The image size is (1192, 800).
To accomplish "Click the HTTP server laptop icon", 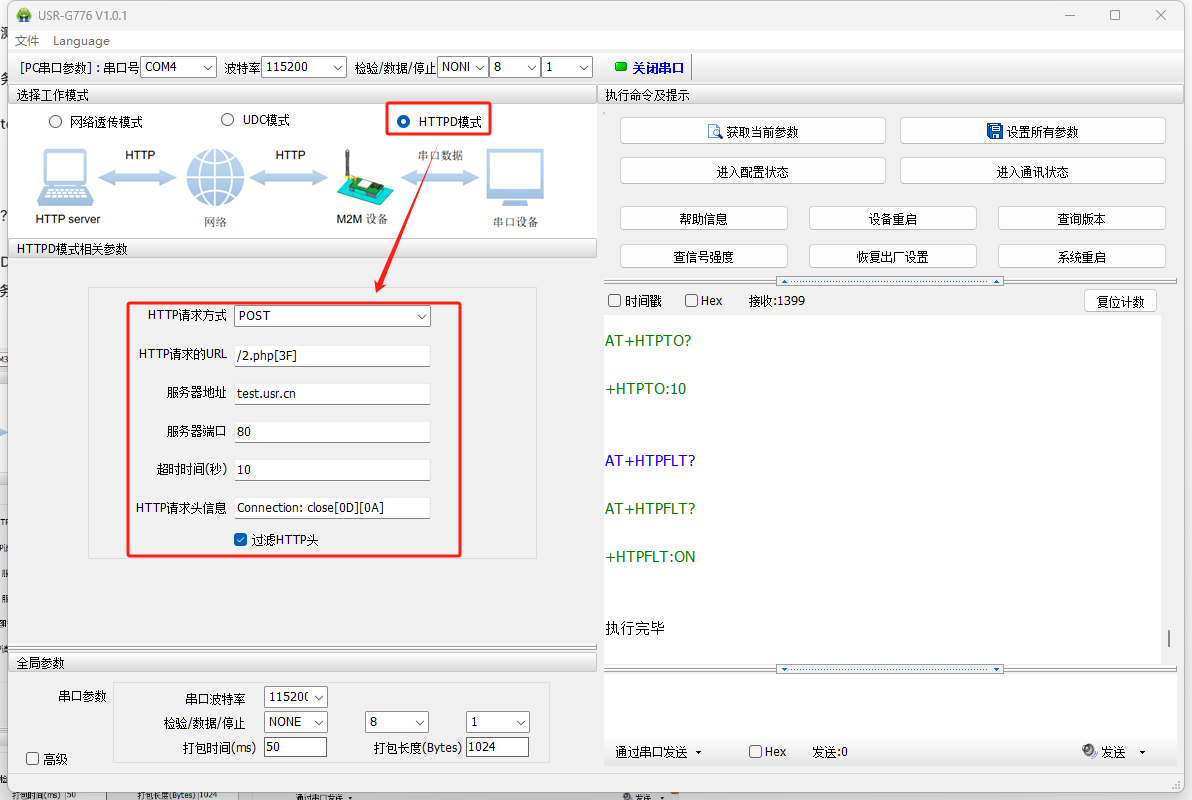I will coord(67,178).
